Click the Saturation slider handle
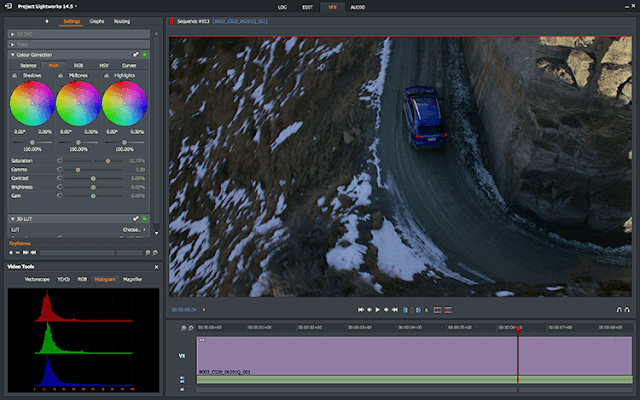 (x=108, y=161)
